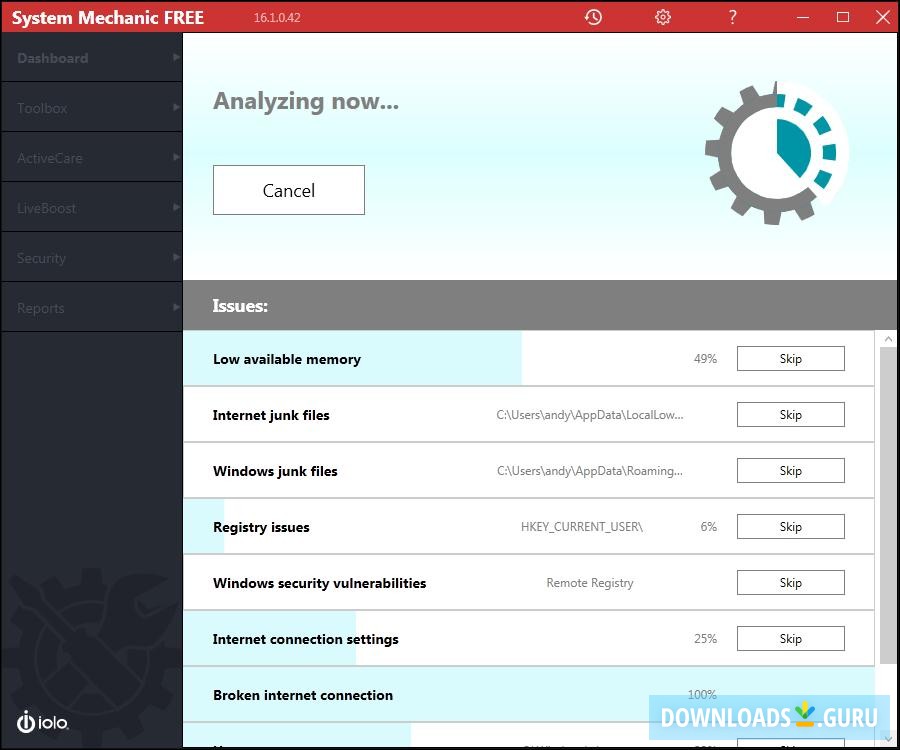Open the help question mark icon
Viewport: 900px width, 750px height.
pos(731,17)
